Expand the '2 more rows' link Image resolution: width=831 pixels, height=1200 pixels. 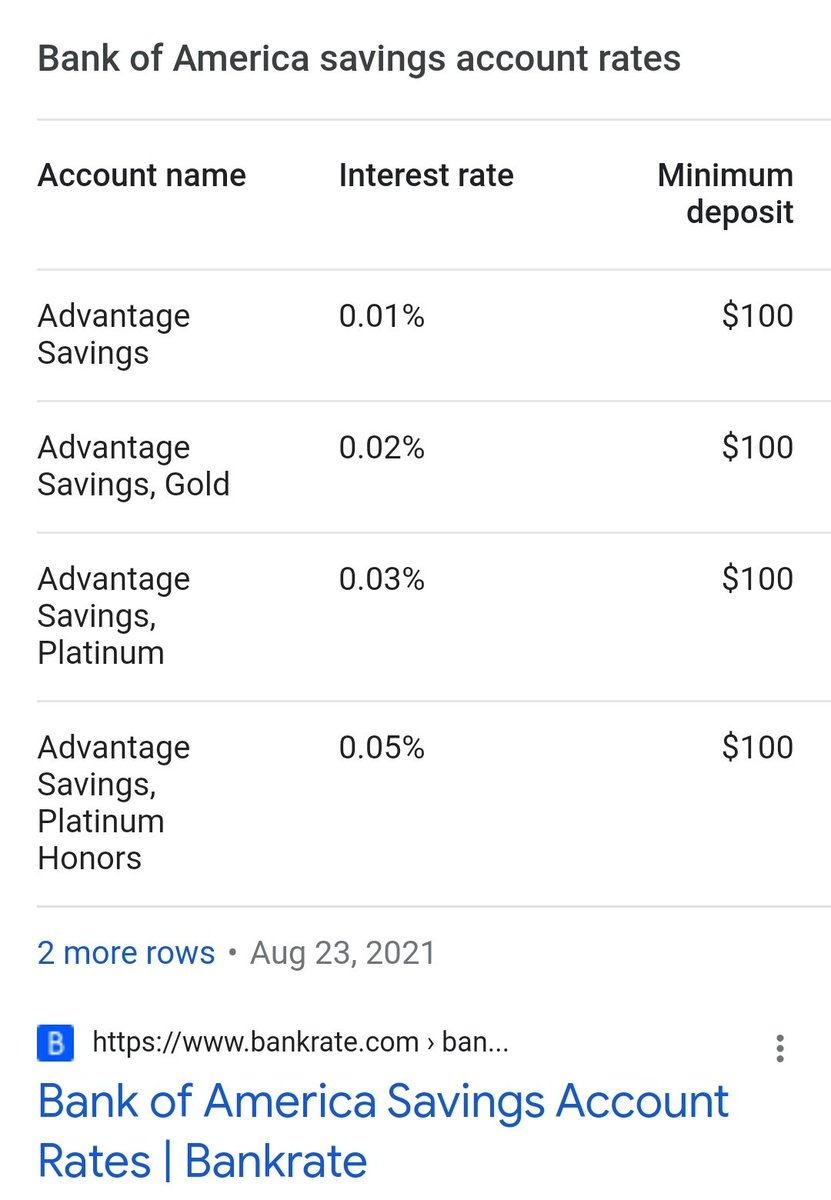coord(126,952)
